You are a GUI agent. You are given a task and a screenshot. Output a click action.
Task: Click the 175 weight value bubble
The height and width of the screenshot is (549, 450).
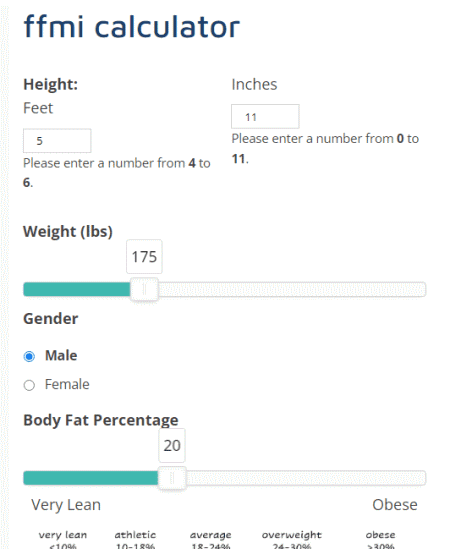[x=144, y=257]
